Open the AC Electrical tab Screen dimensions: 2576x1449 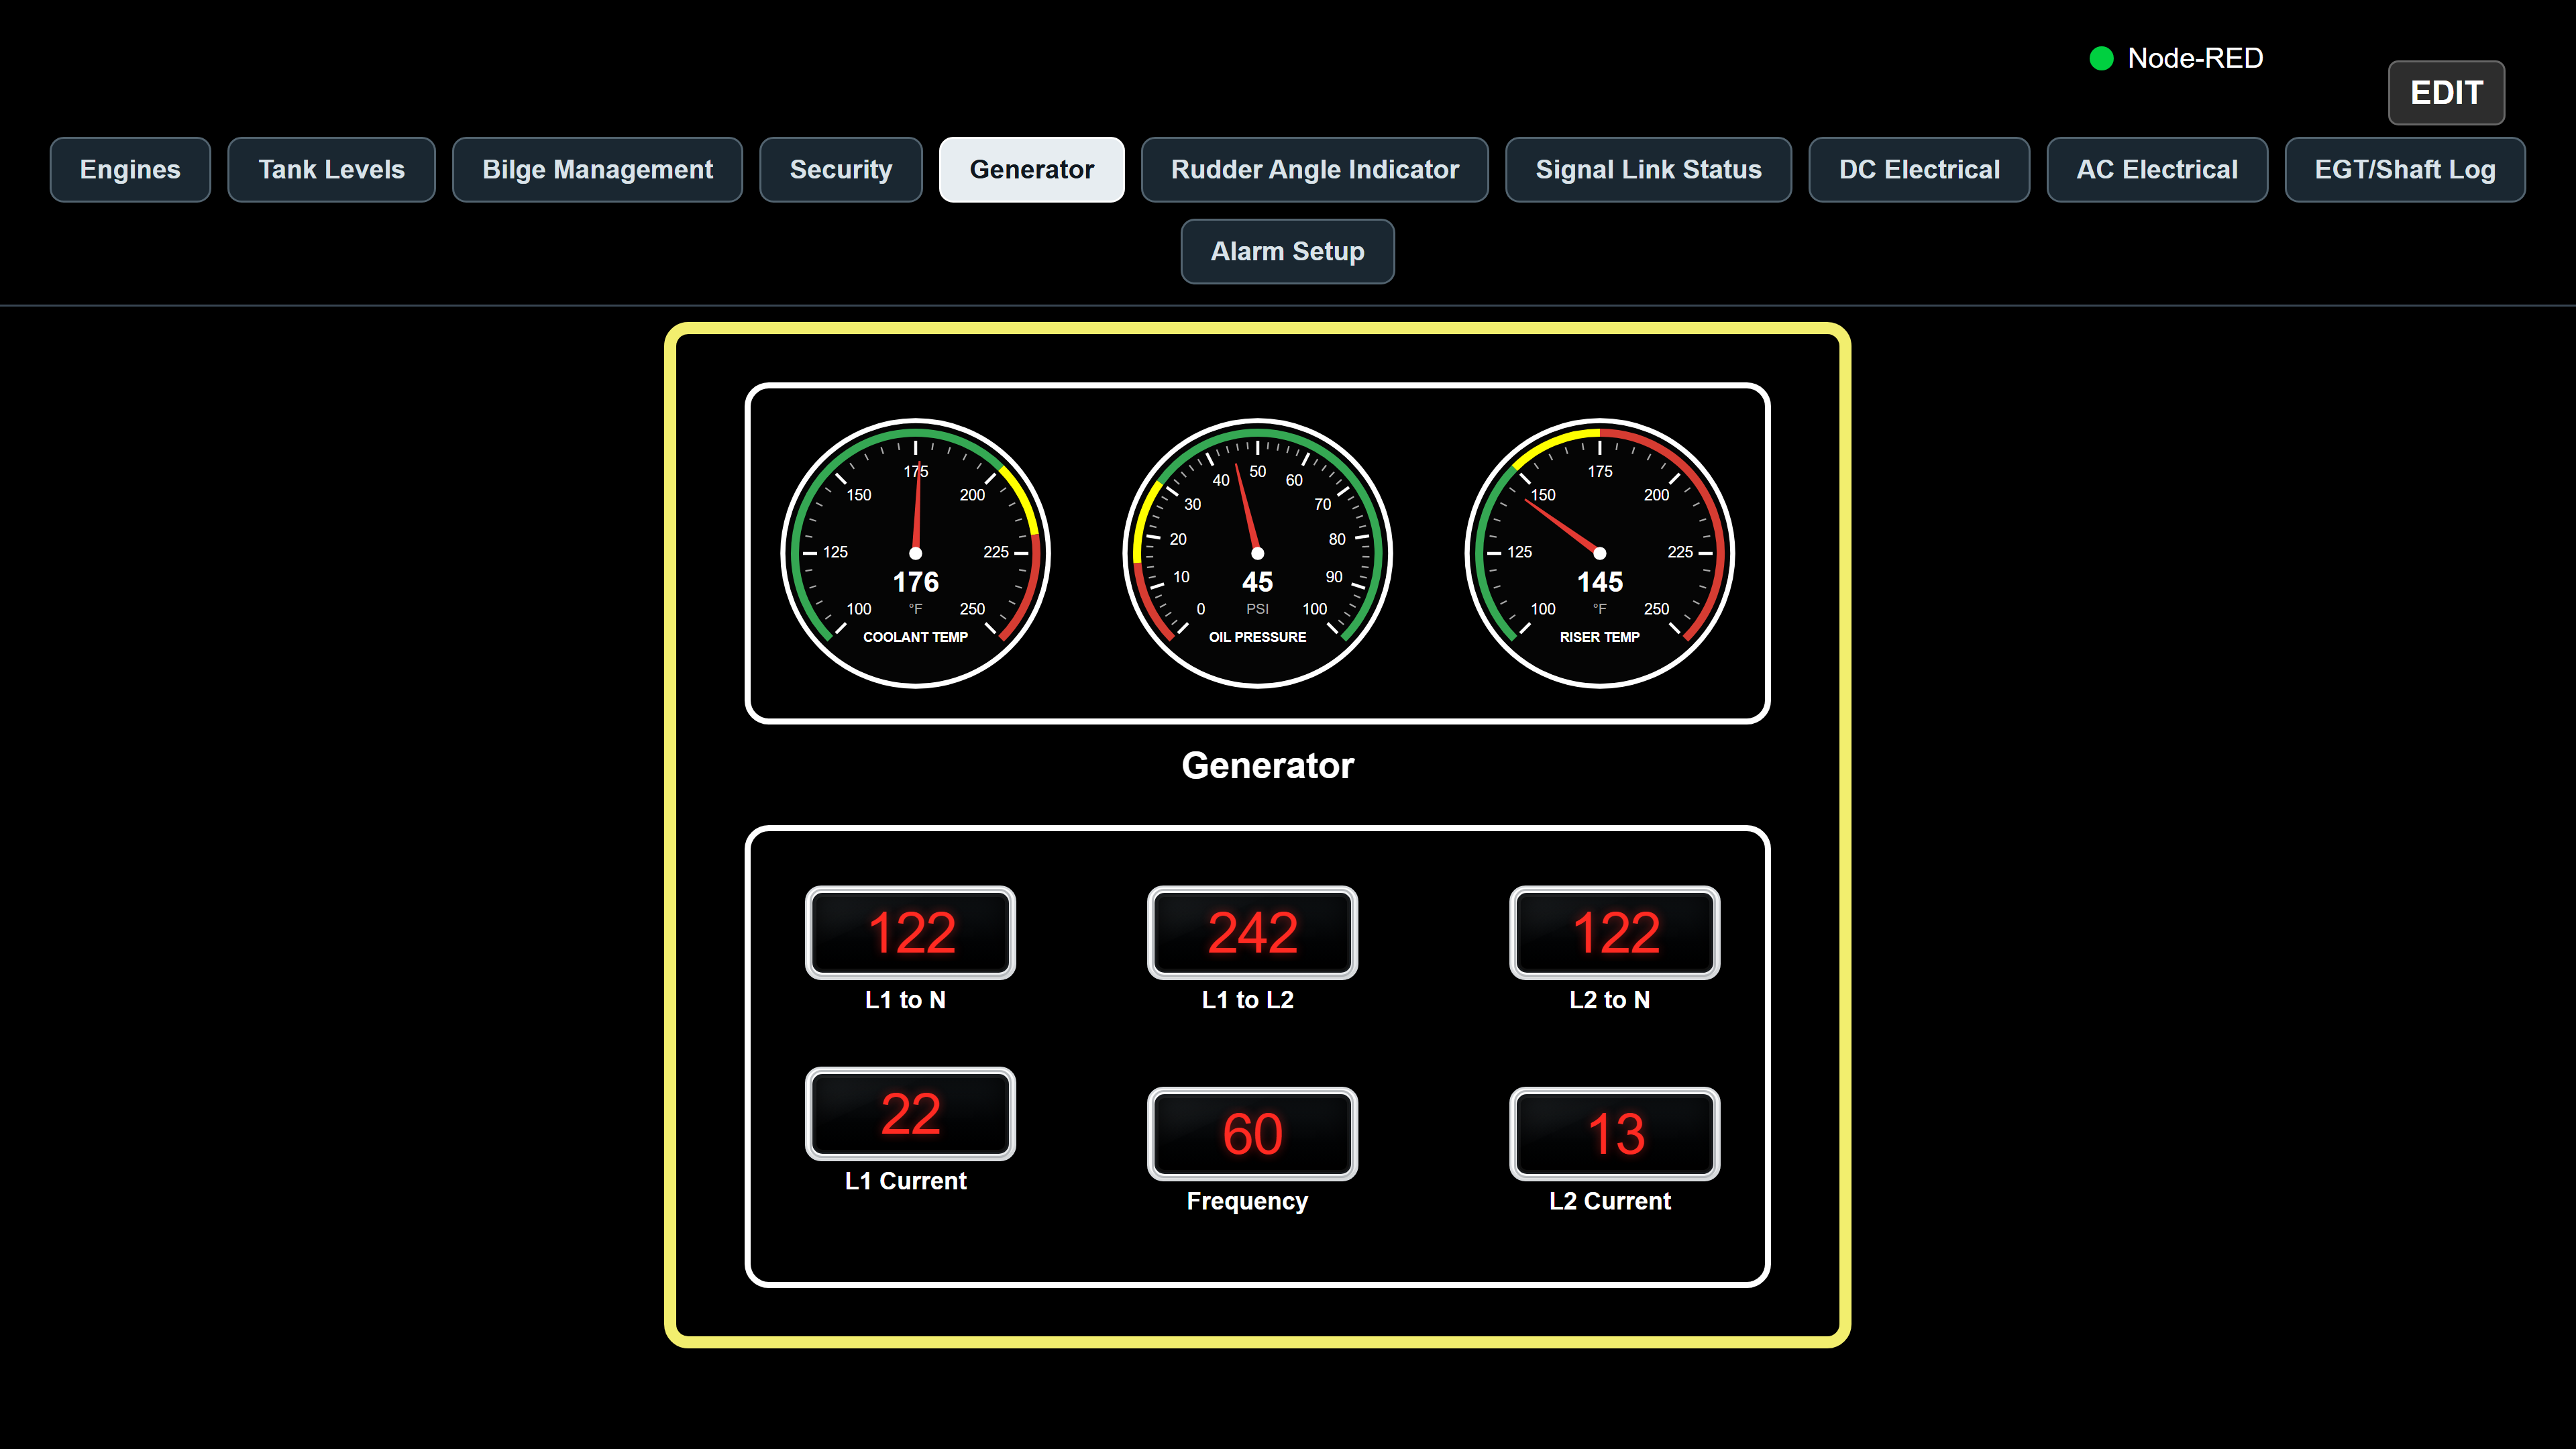coord(2157,170)
